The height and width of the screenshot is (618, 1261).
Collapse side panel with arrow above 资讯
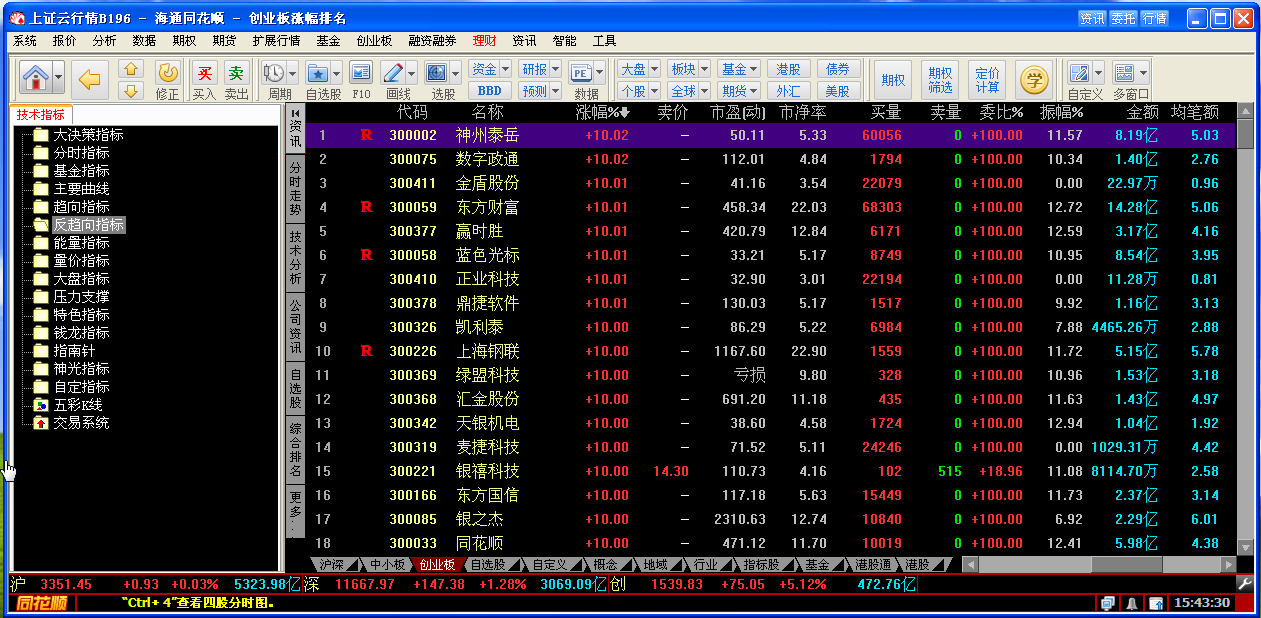tap(296, 113)
